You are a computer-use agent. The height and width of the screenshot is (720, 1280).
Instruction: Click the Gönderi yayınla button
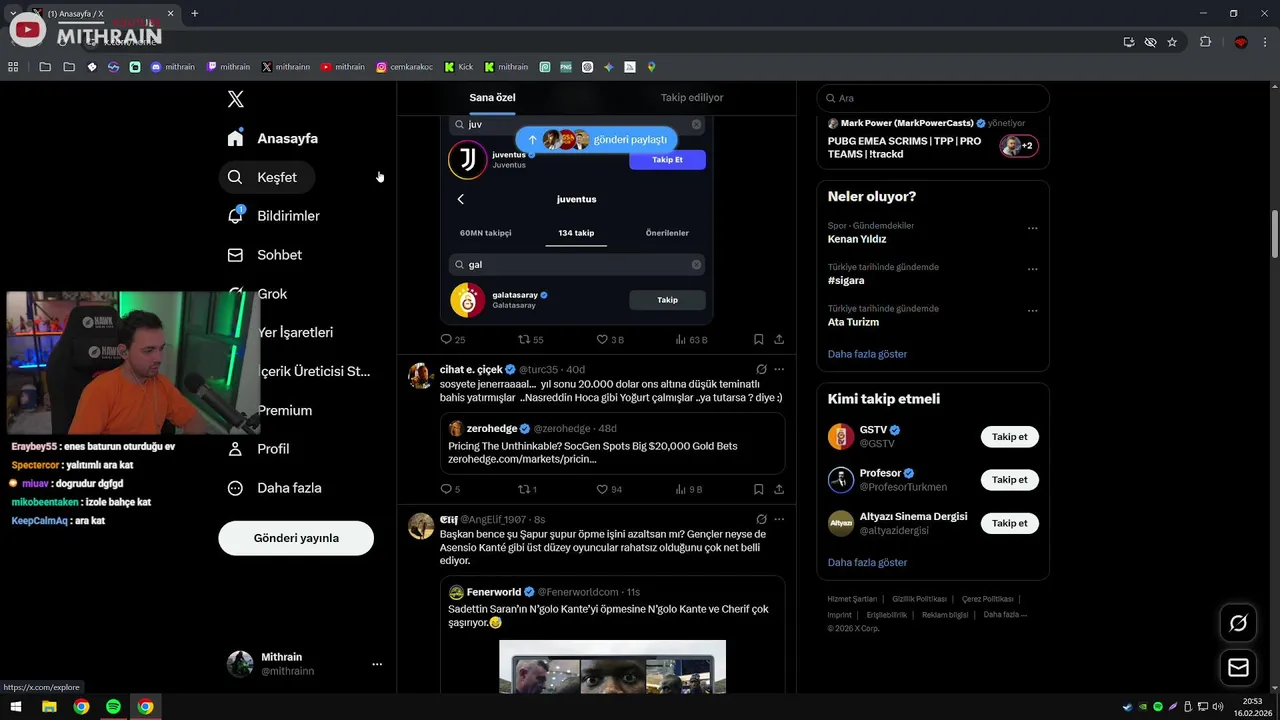(x=296, y=538)
